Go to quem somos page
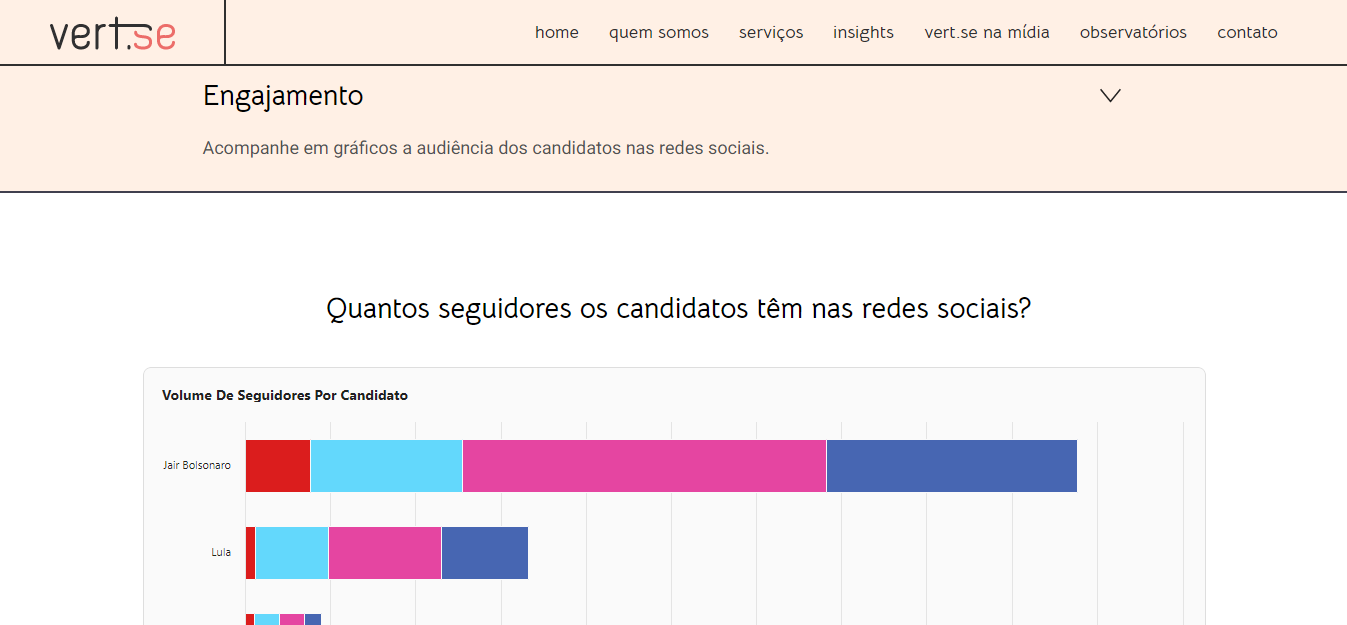The height and width of the screenshot is (625, 1347). 659,32
